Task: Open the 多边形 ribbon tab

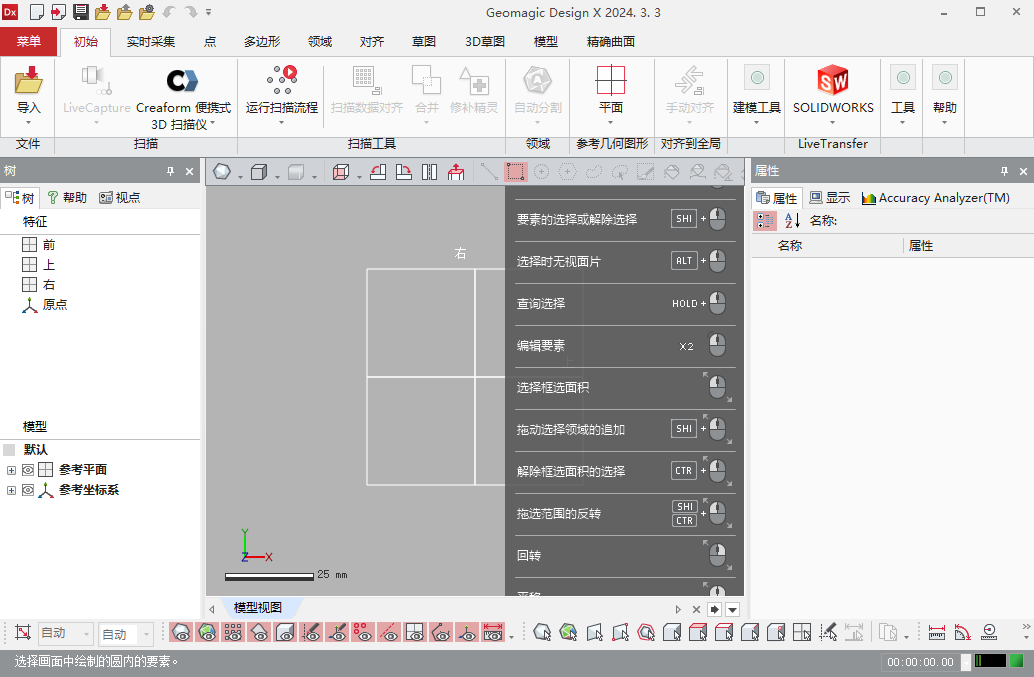Action: click(262, 42)
